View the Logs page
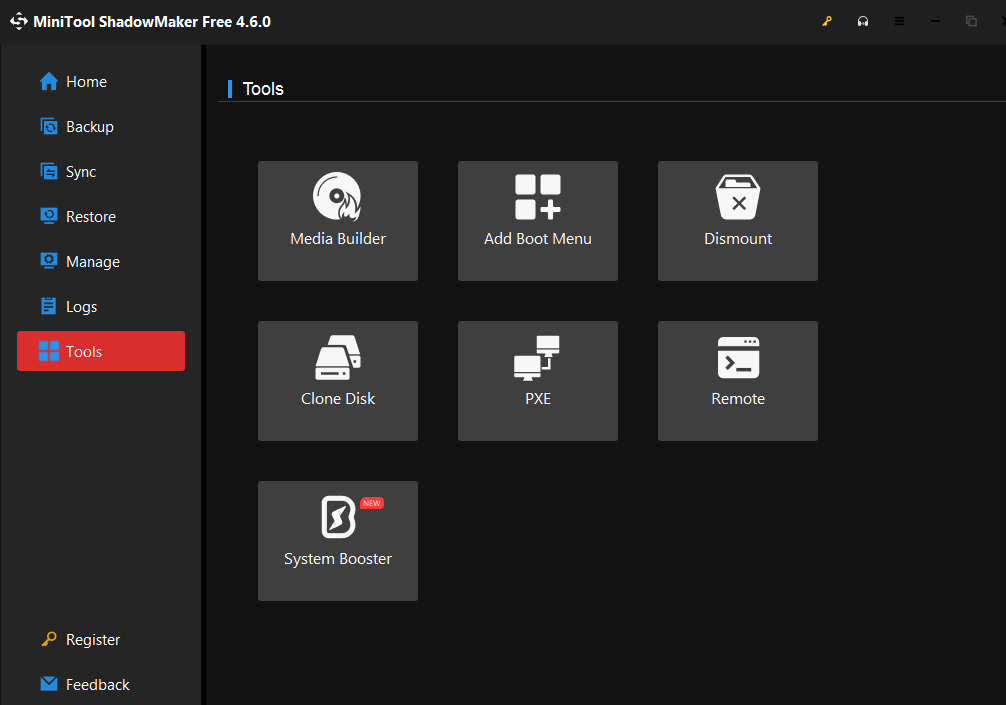1006x705 pixels. [101, 306]
